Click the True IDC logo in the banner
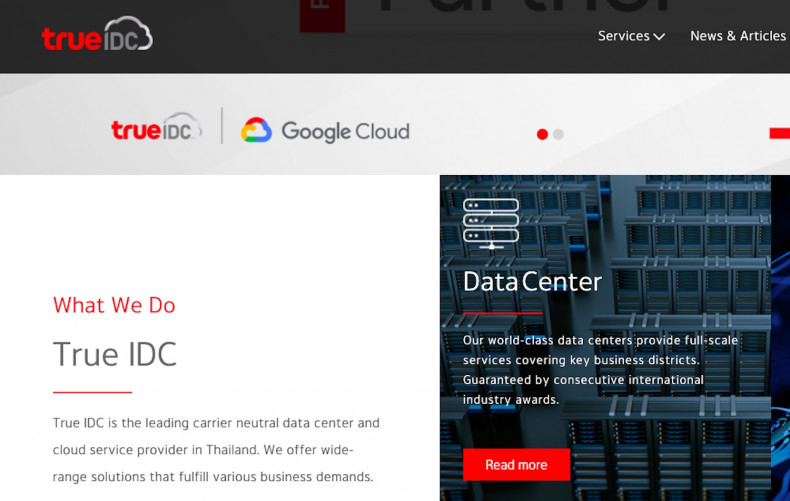Viewport: 790px width, 501px height. [156, 130]
